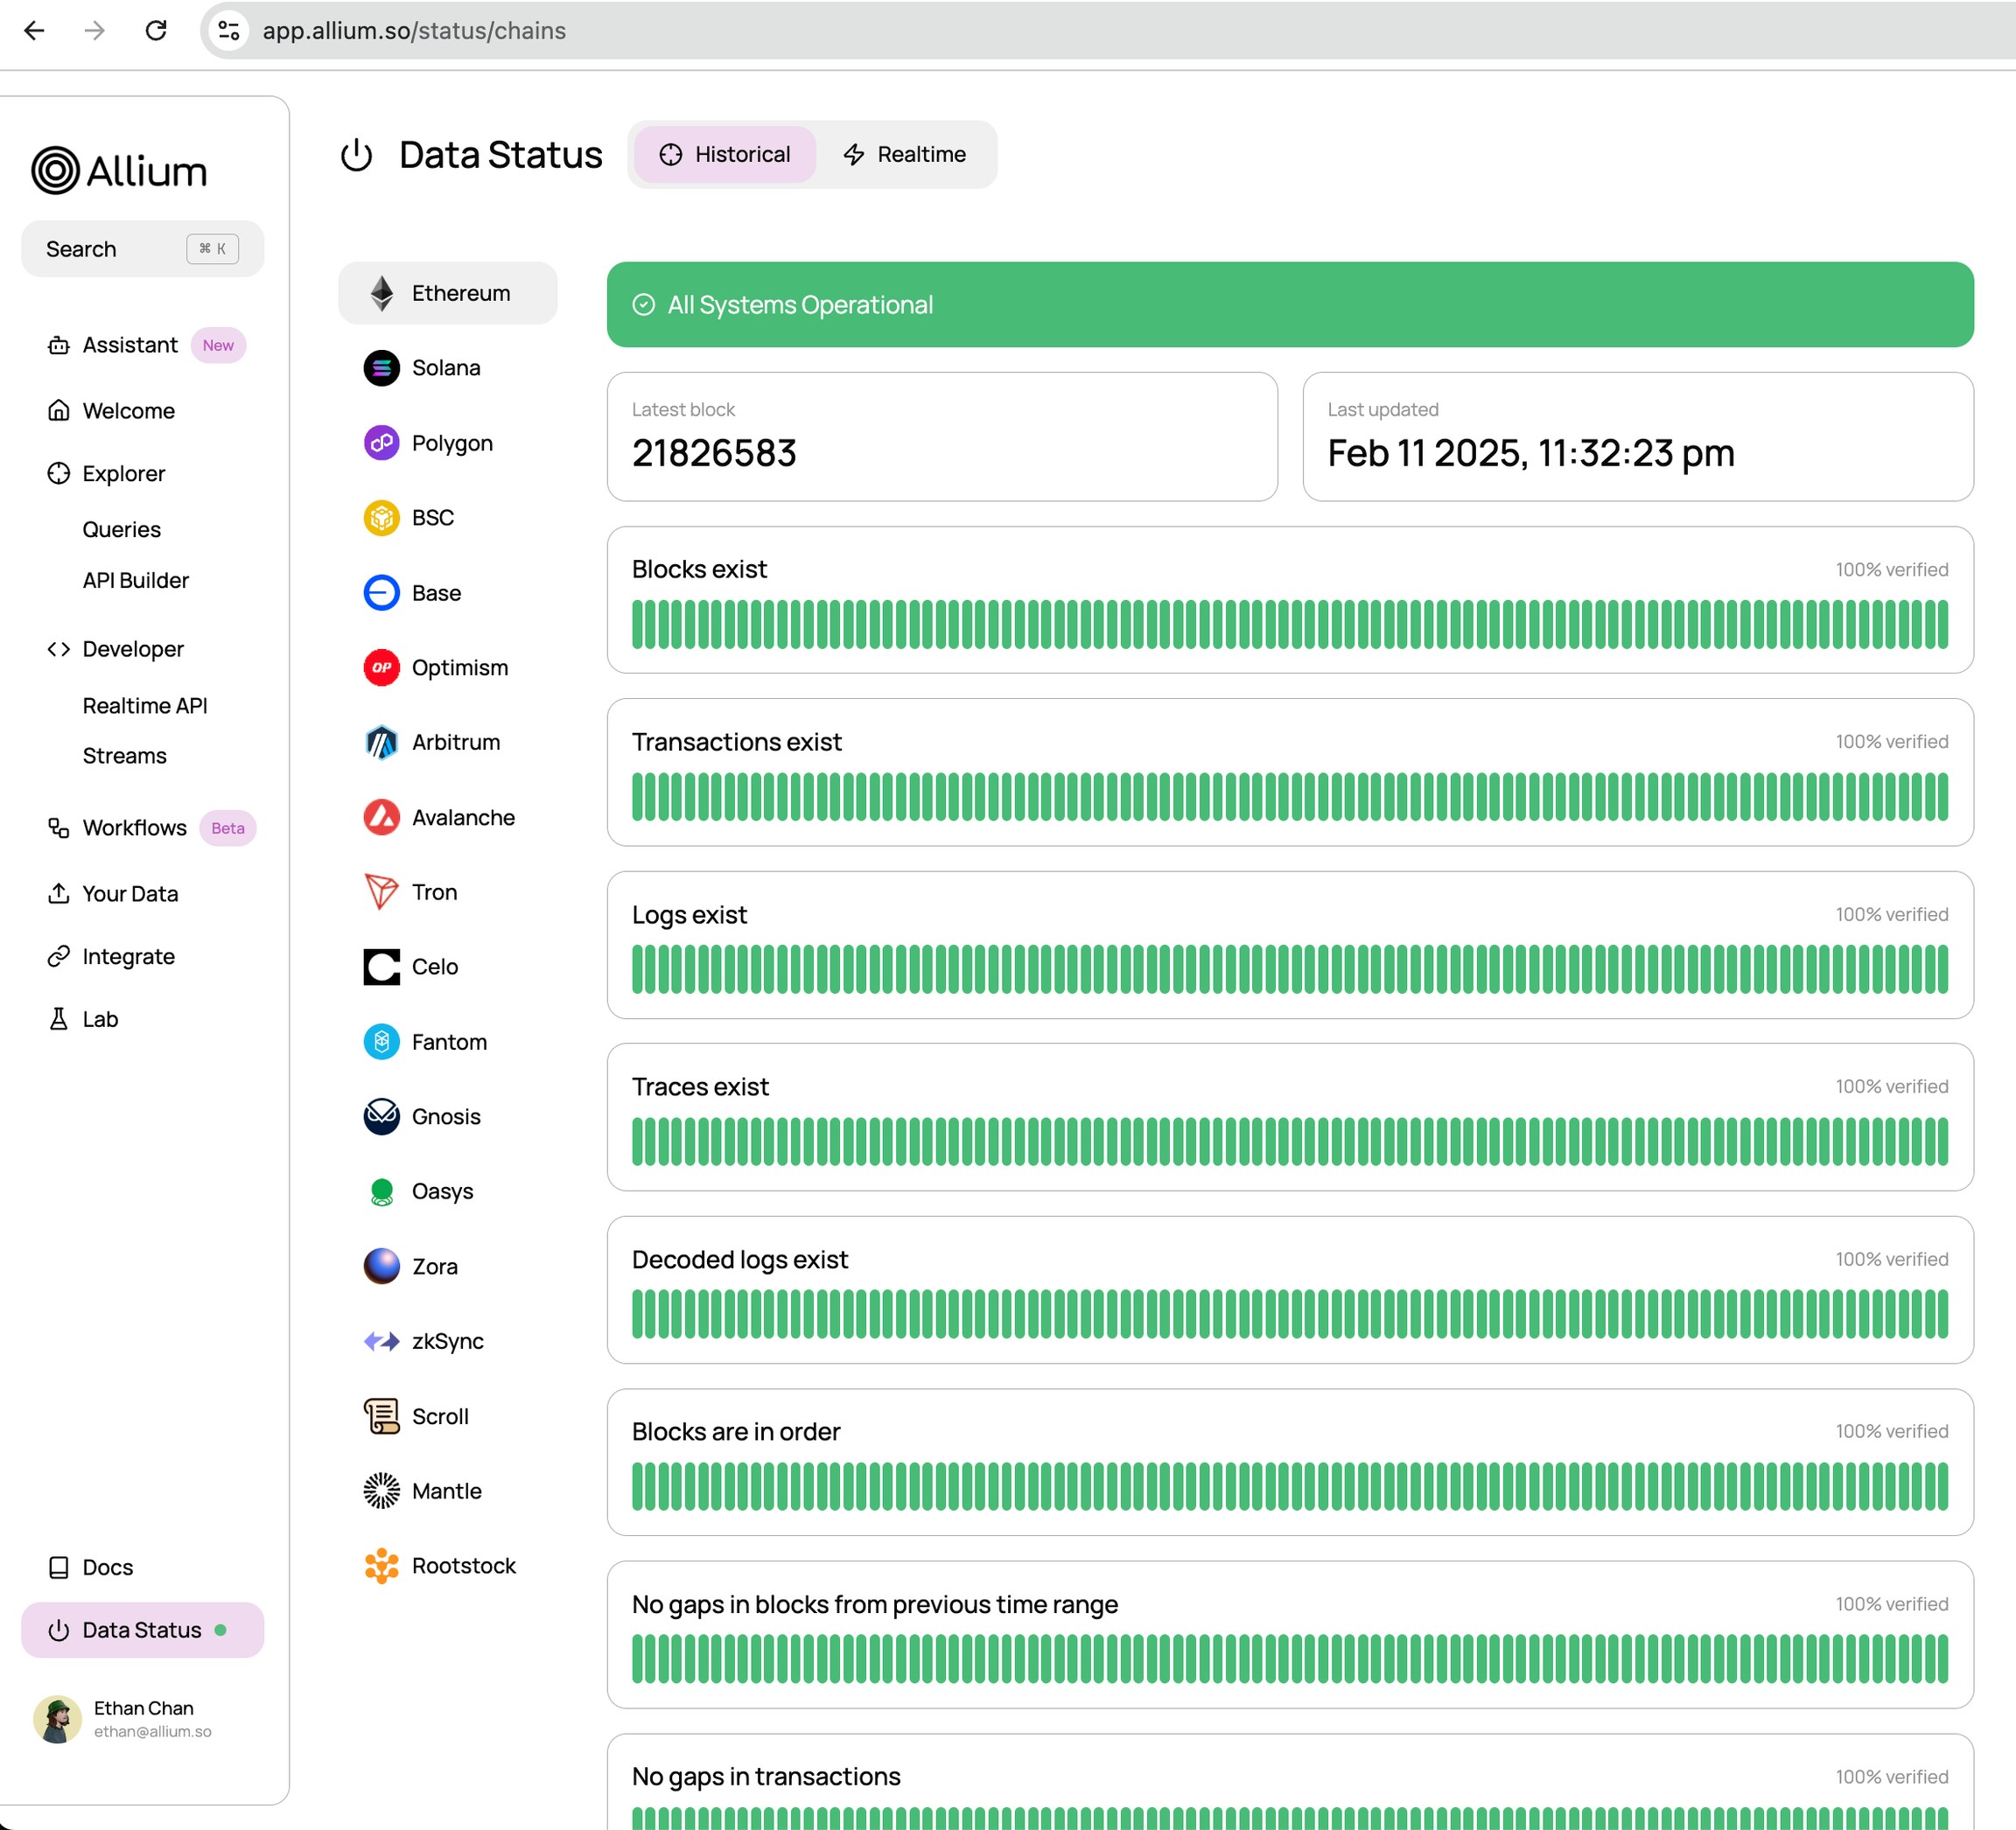The width and height of the screenshot is (2016, 1830).
Task: Open Streams link
Action: click(x=124, y=756)
